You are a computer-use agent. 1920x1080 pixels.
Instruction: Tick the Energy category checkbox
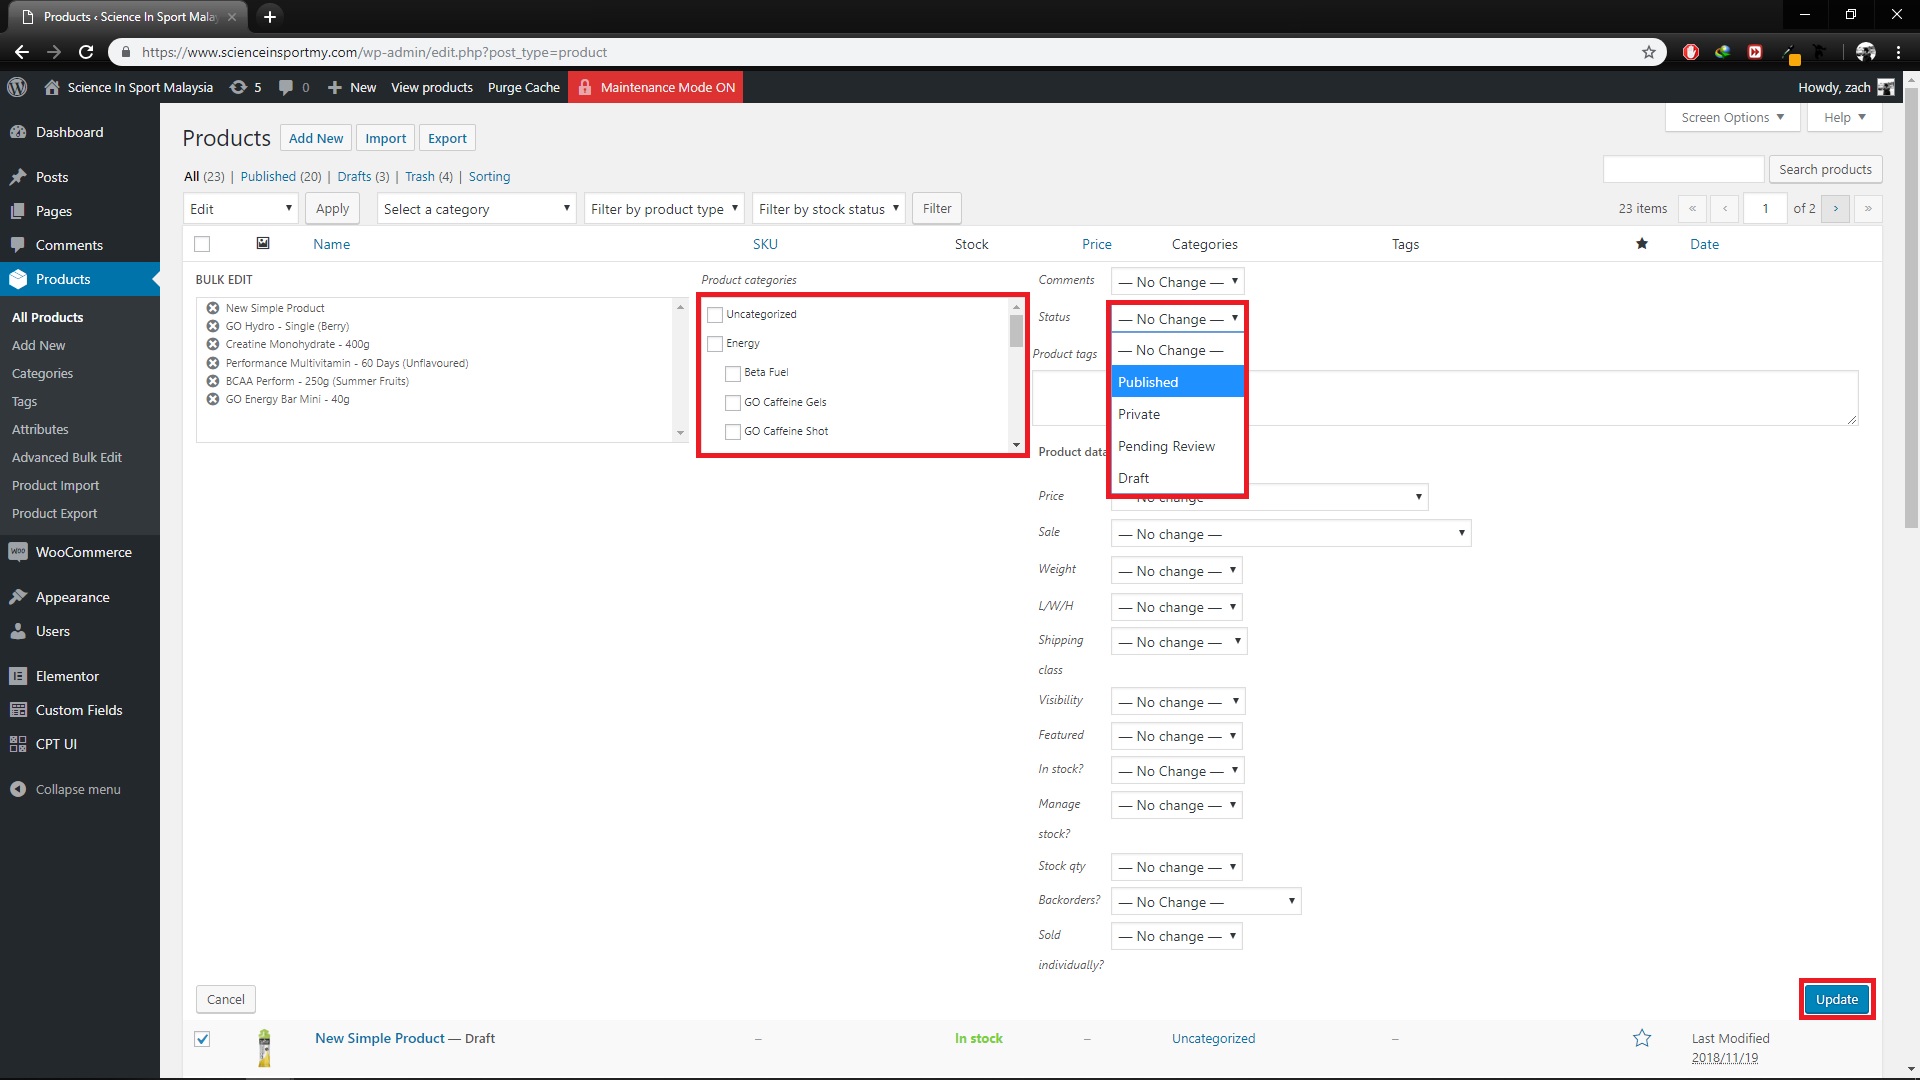coord(715,344)
